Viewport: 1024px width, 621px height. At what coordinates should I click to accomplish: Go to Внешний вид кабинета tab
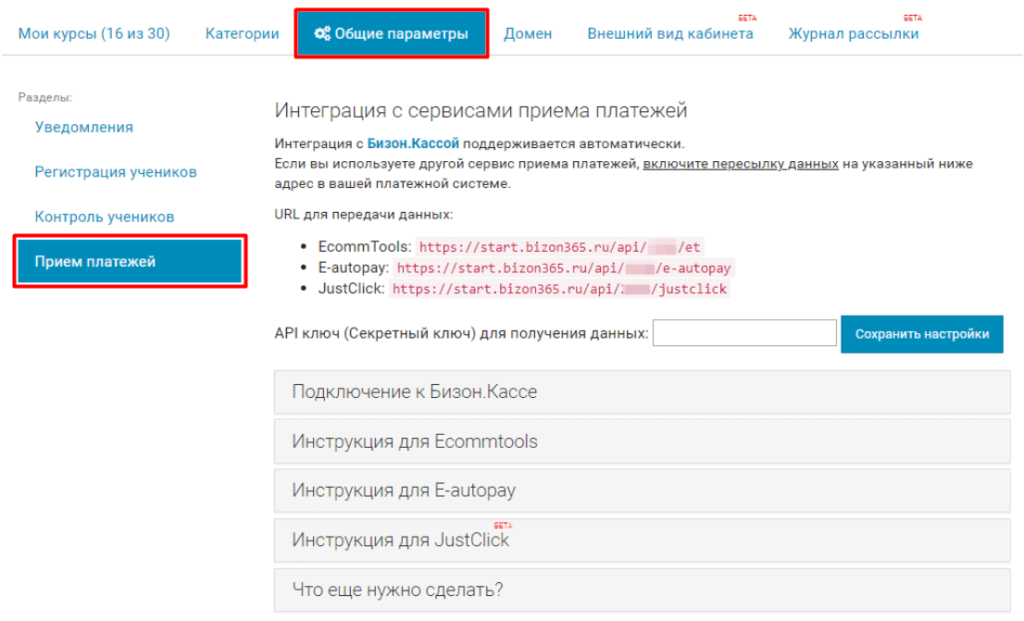tap(669, 34)
